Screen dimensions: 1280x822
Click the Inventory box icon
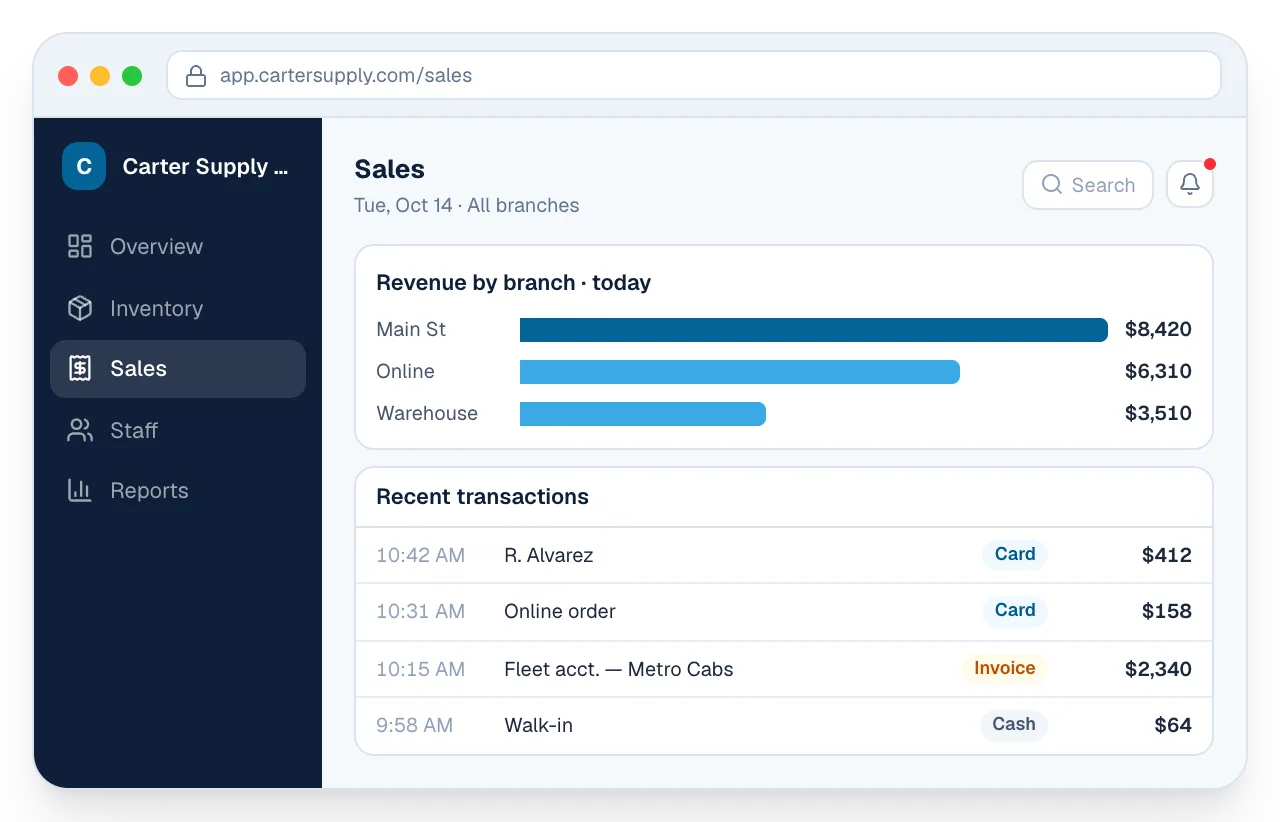80,308
